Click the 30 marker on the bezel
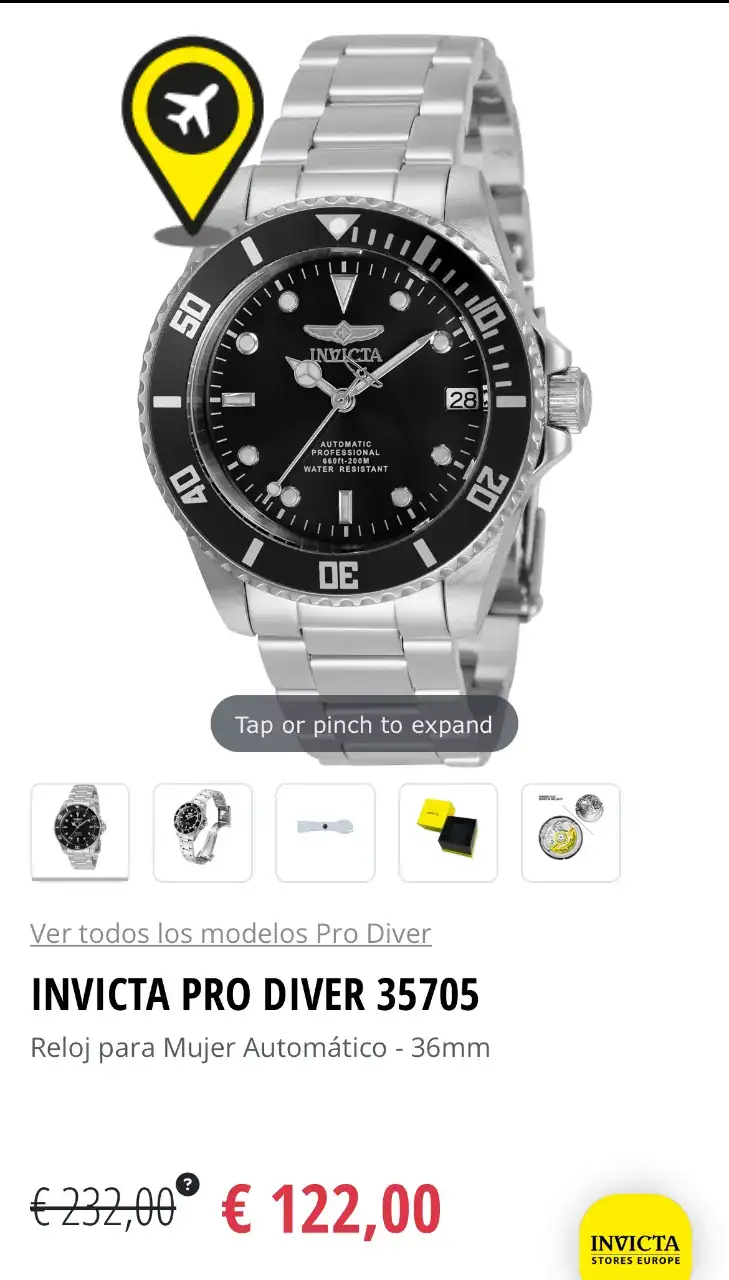Screen dimensions: 729x1280 (339, 574)
